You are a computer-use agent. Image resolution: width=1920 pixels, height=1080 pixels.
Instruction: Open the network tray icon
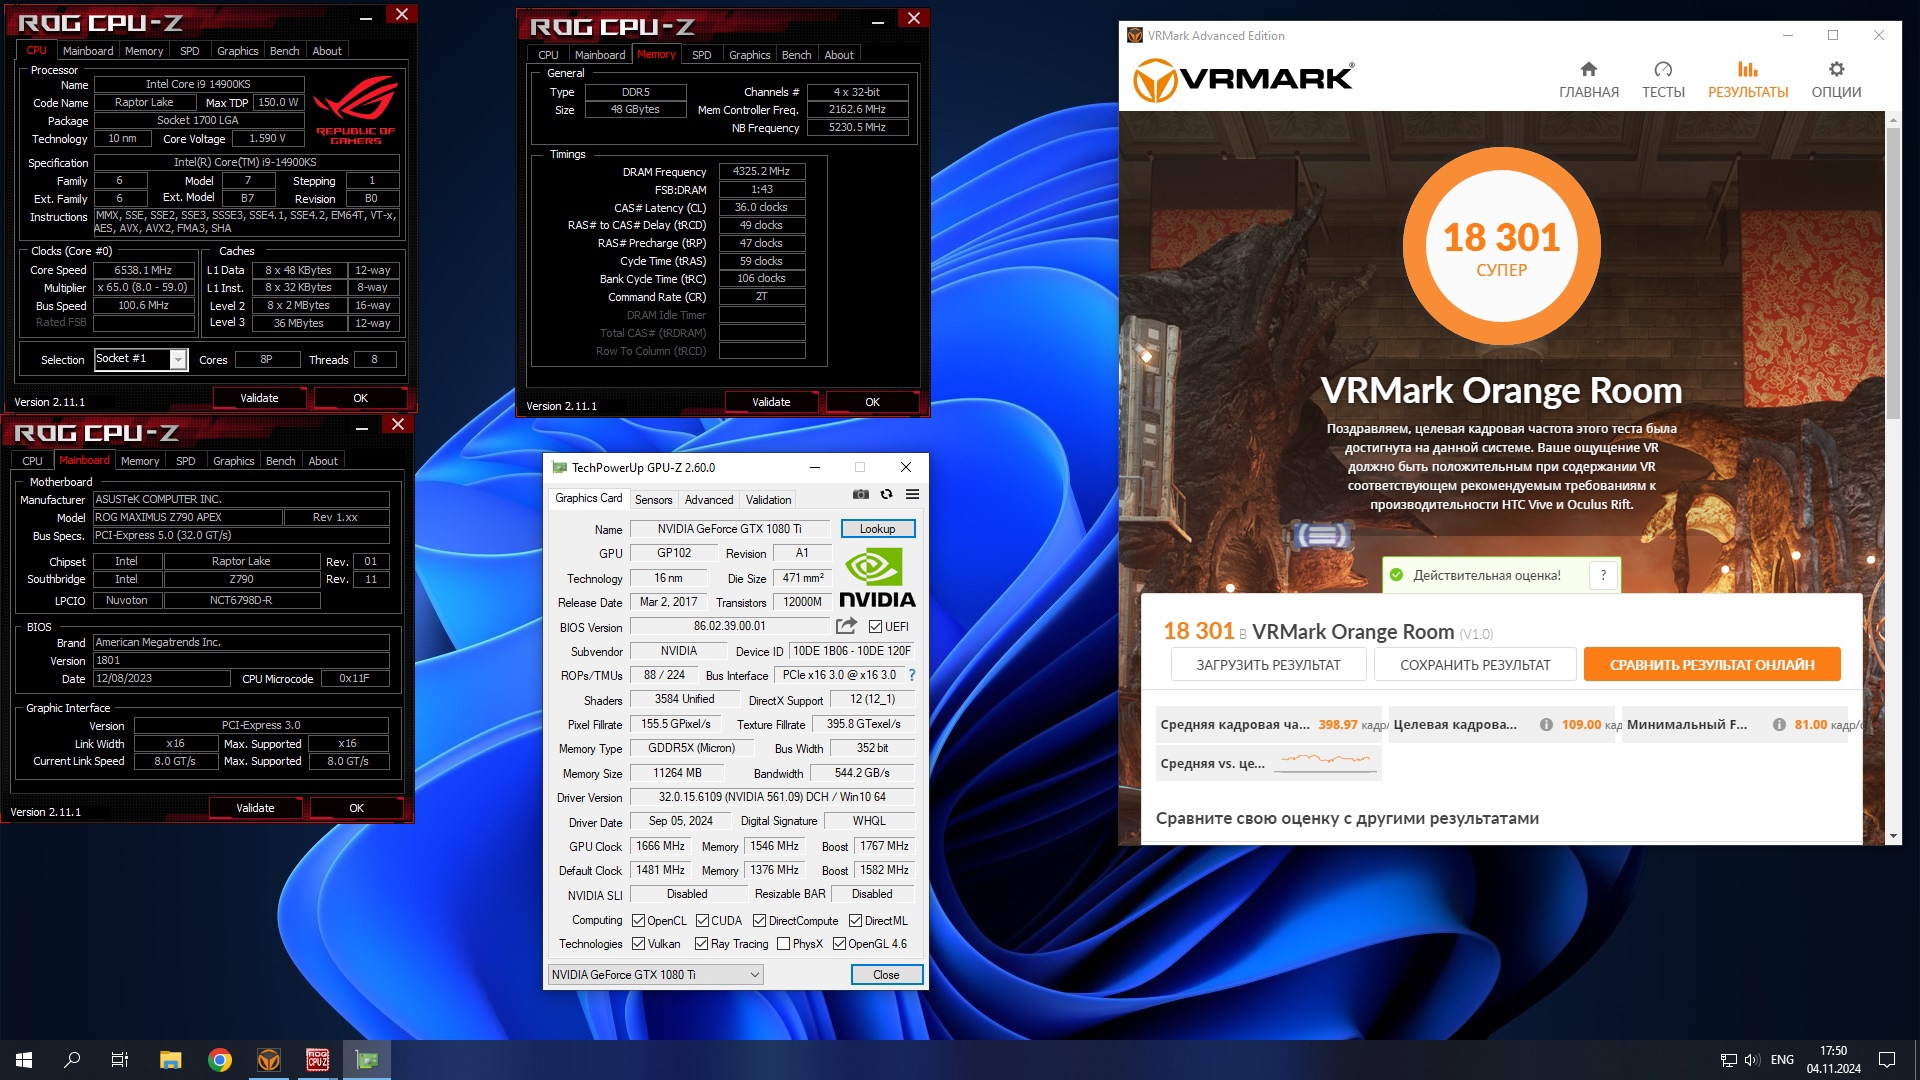(x=1728, y=1060)
